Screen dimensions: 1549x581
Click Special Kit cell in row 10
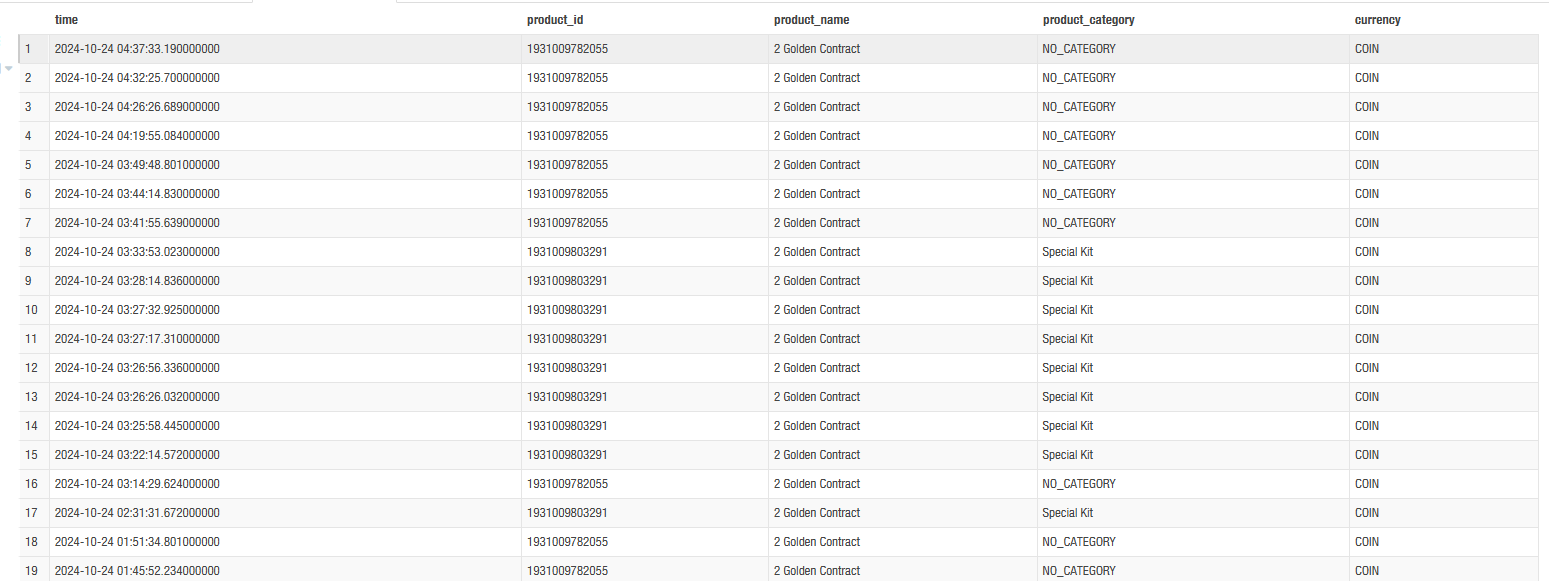(x=1067, y=310)
